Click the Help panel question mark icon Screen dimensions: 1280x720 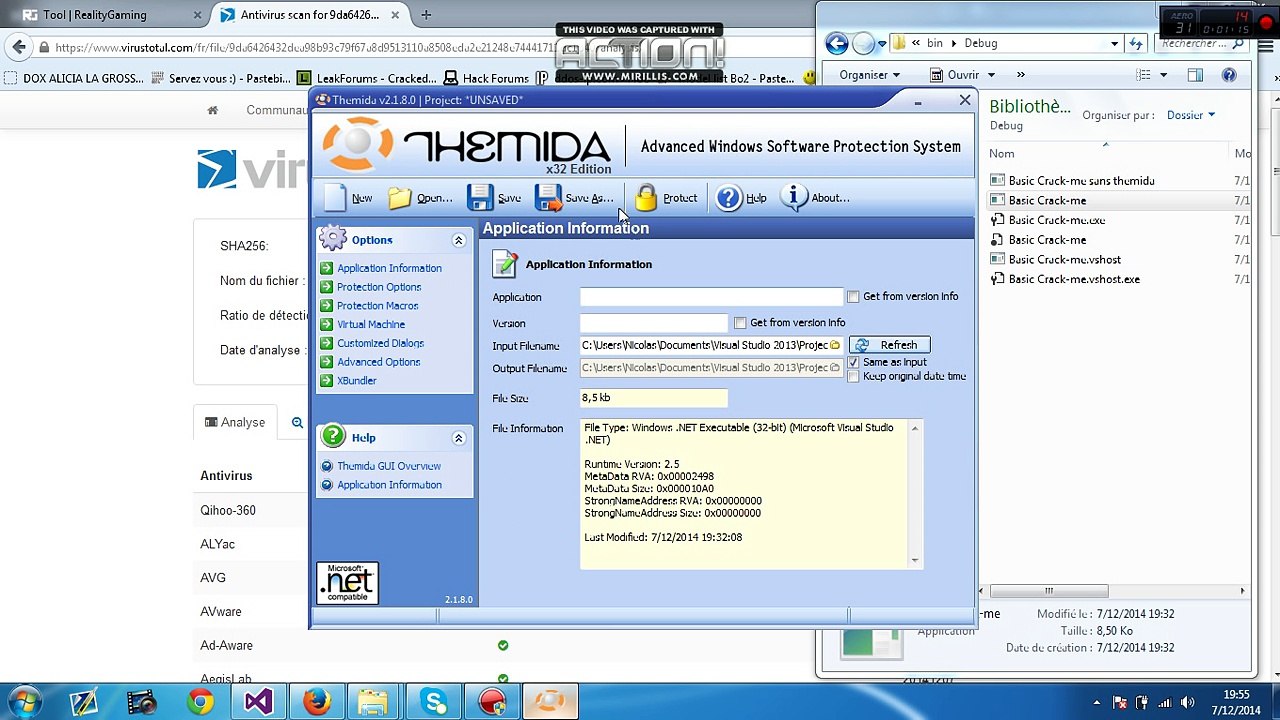tap(332, 437)
